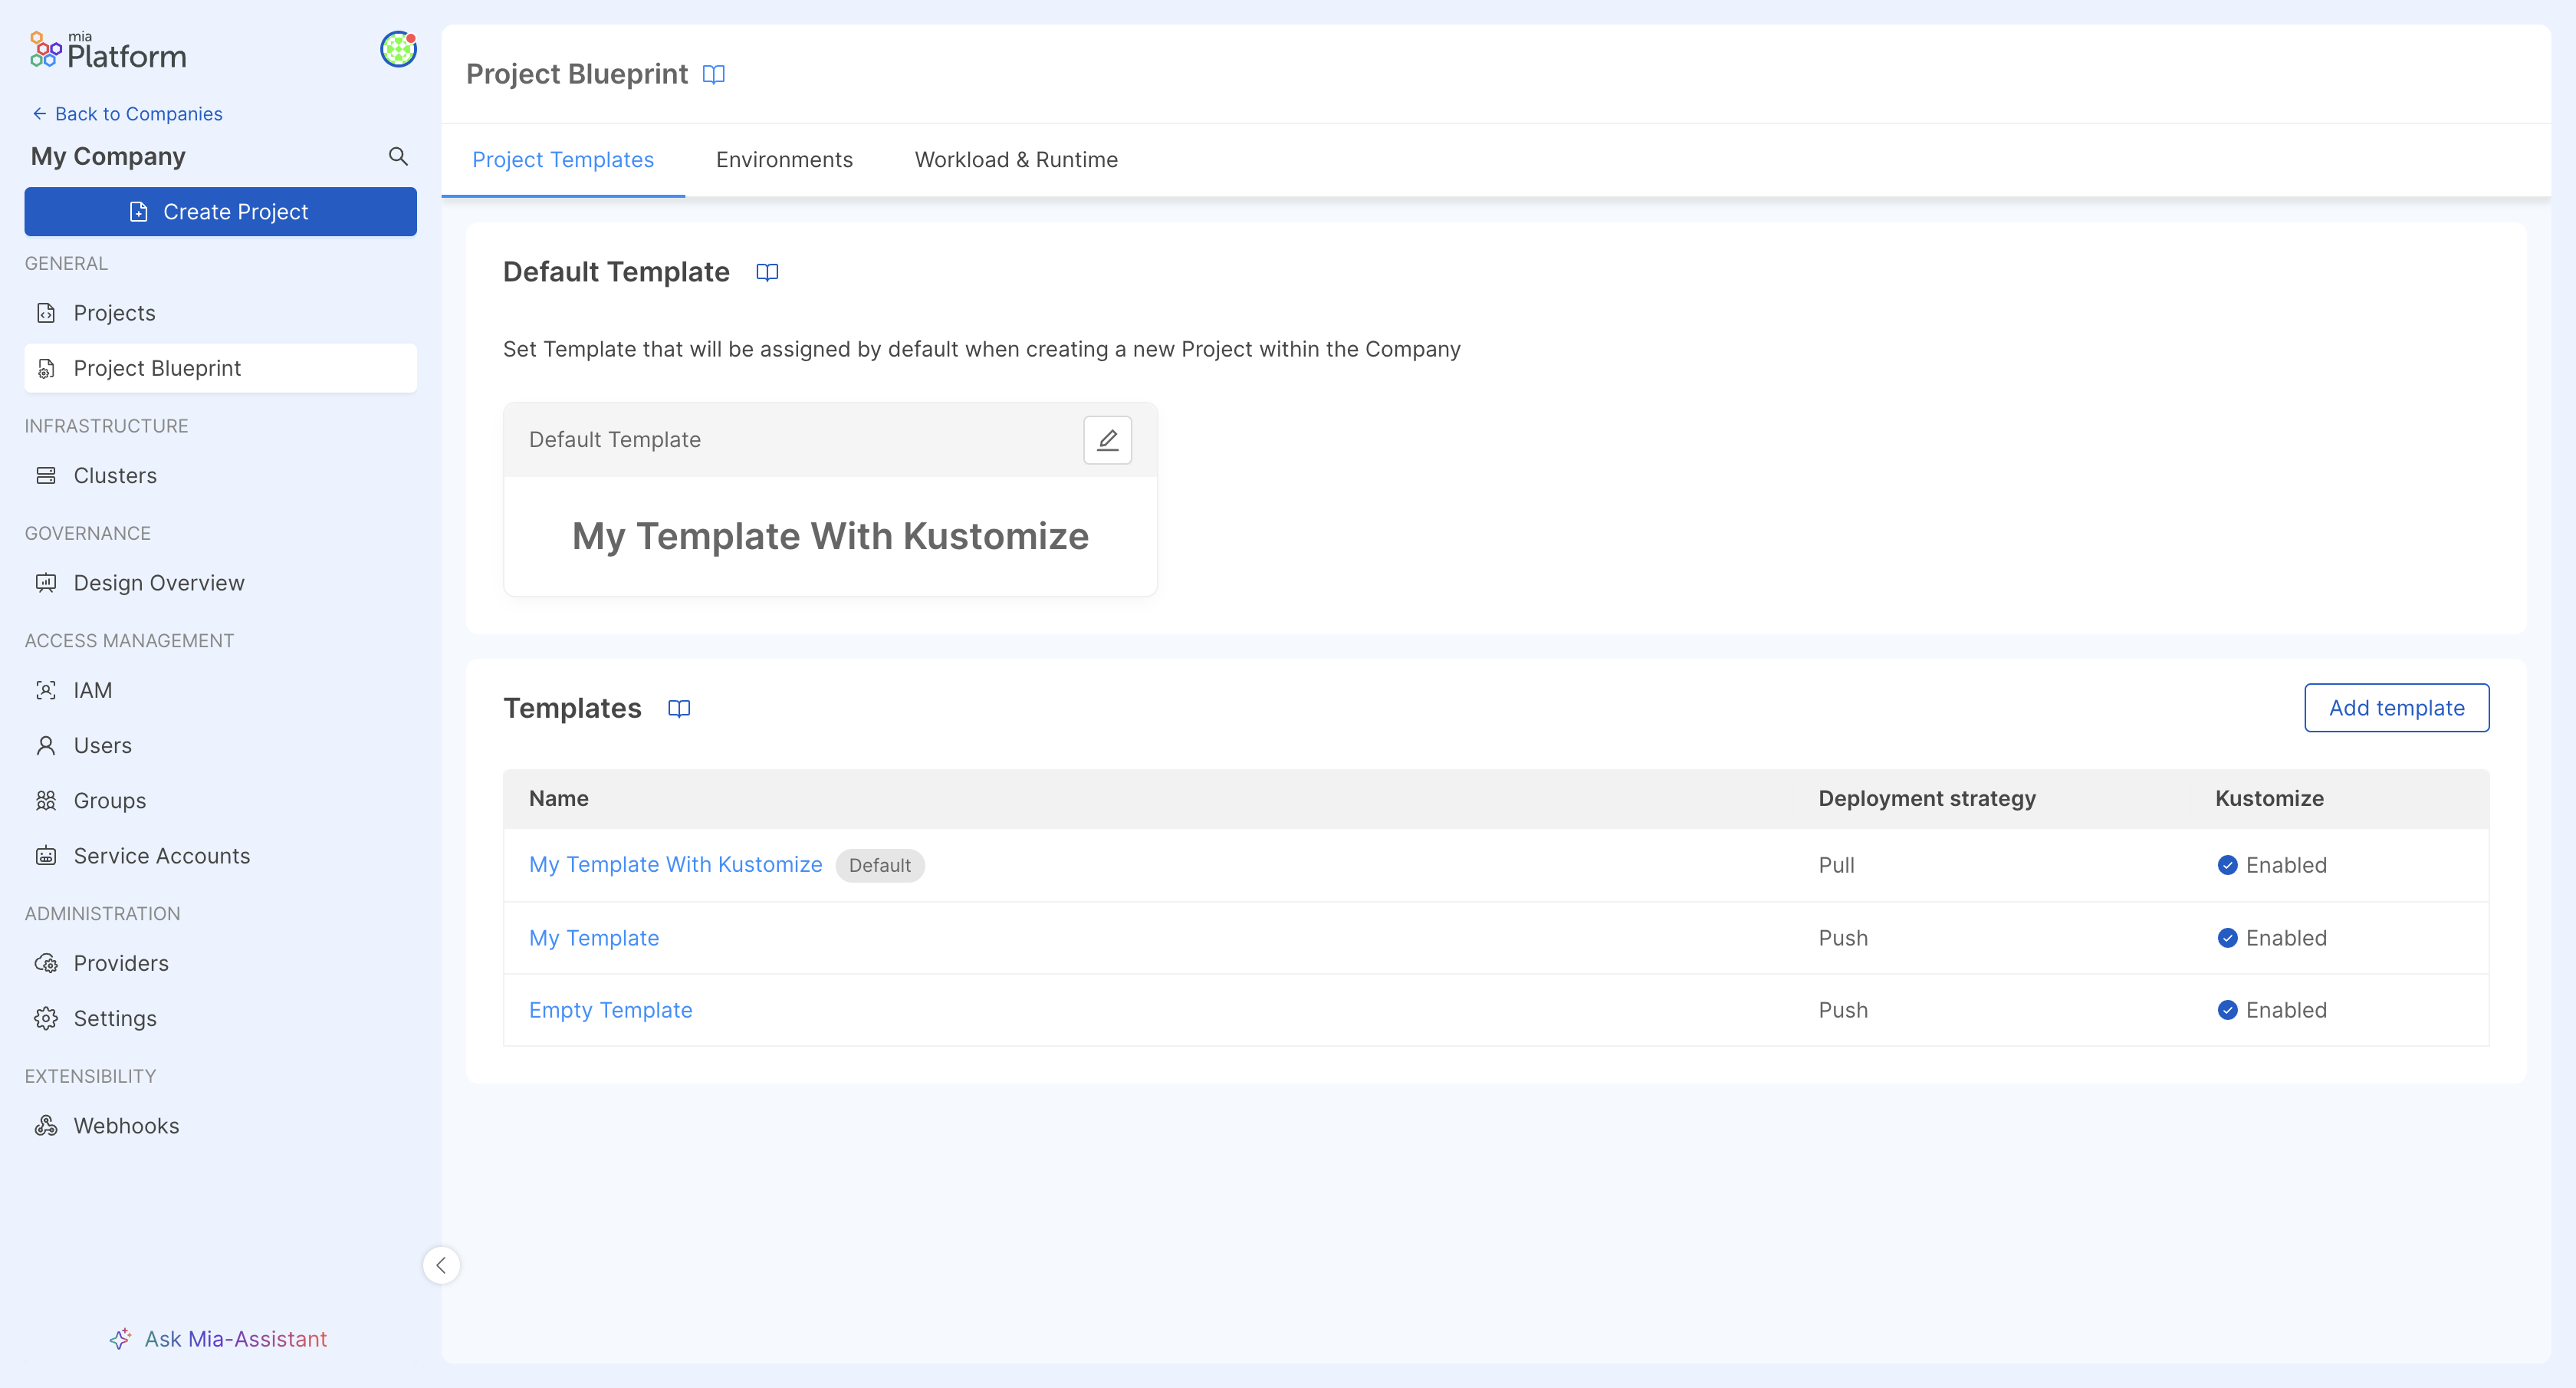This screenshot has height=1388, width=2576.
Task: Open the user avatar in sidebar header
Action: pos(398,49)
